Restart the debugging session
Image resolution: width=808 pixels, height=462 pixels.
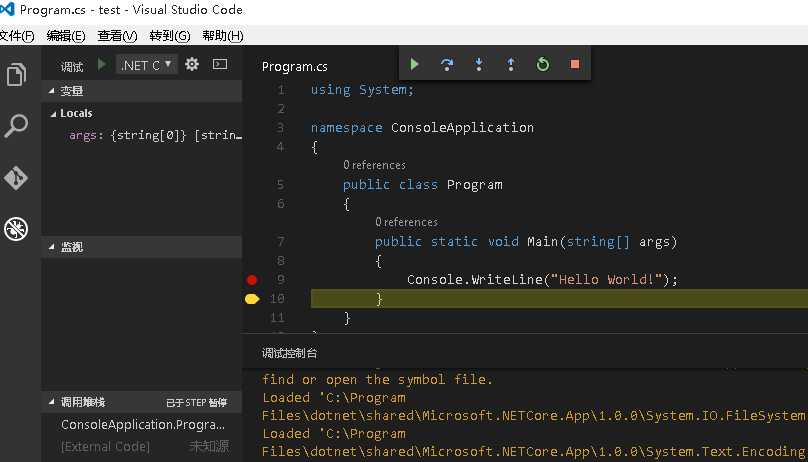[x=543, y=64]
